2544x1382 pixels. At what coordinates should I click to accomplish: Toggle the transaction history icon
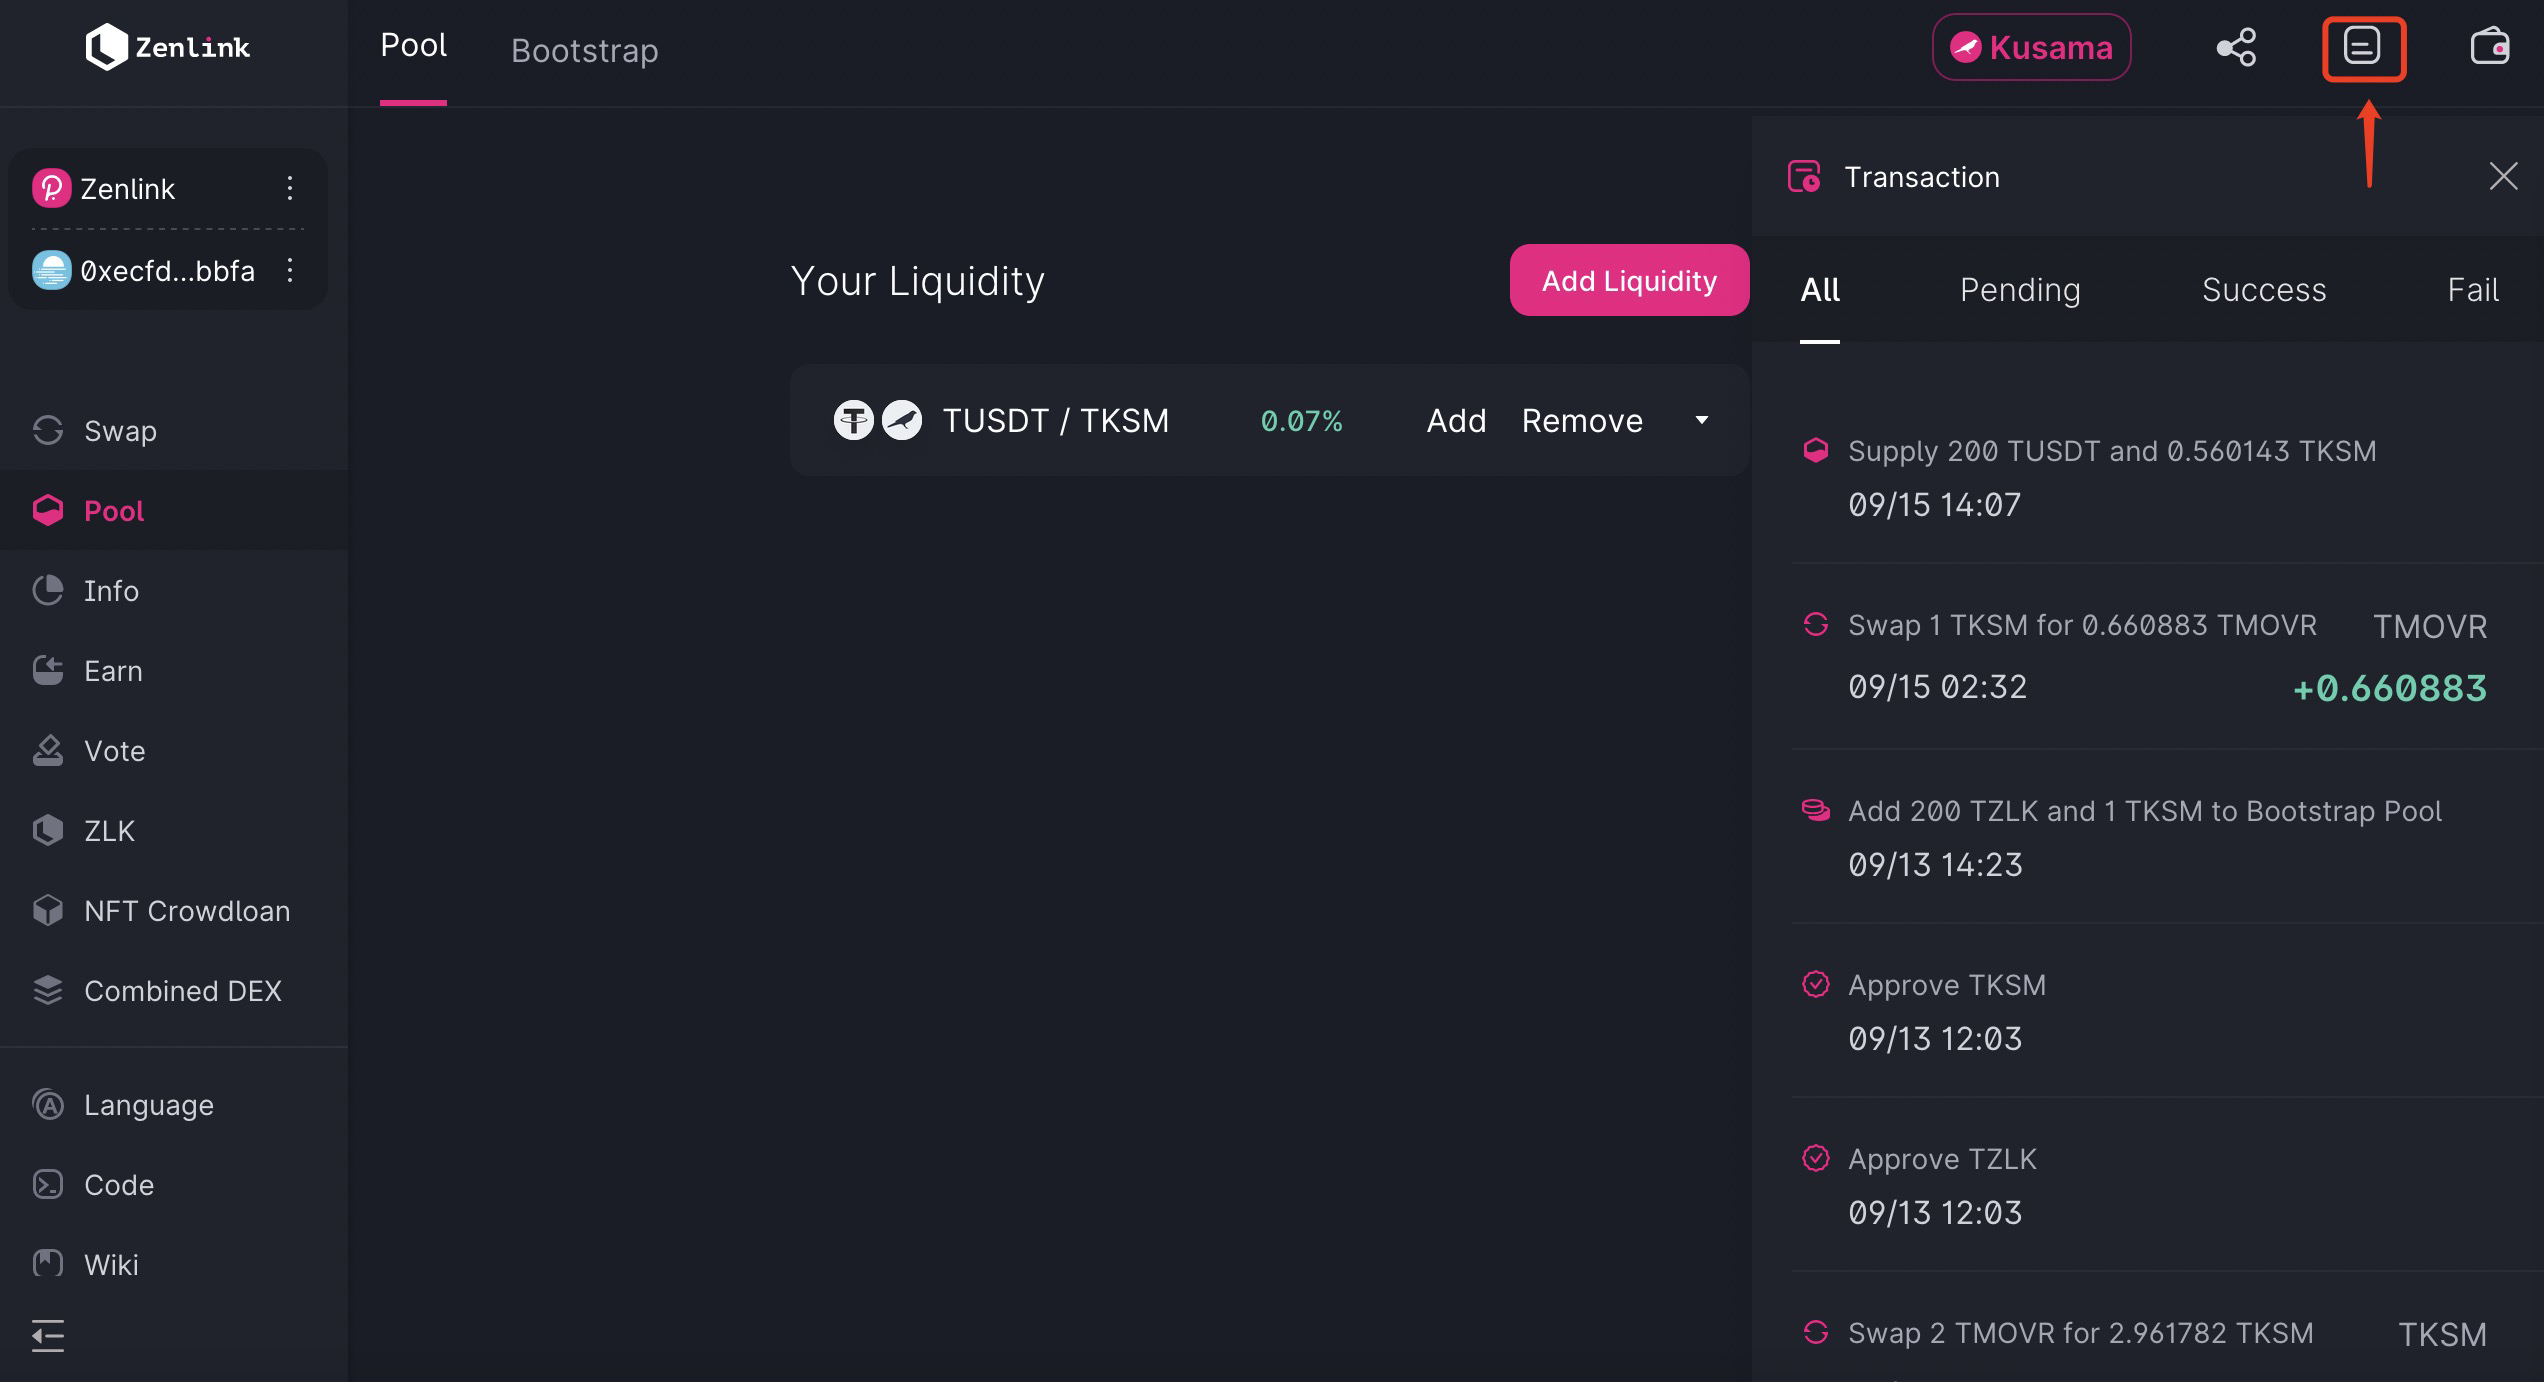(2363, 47)
